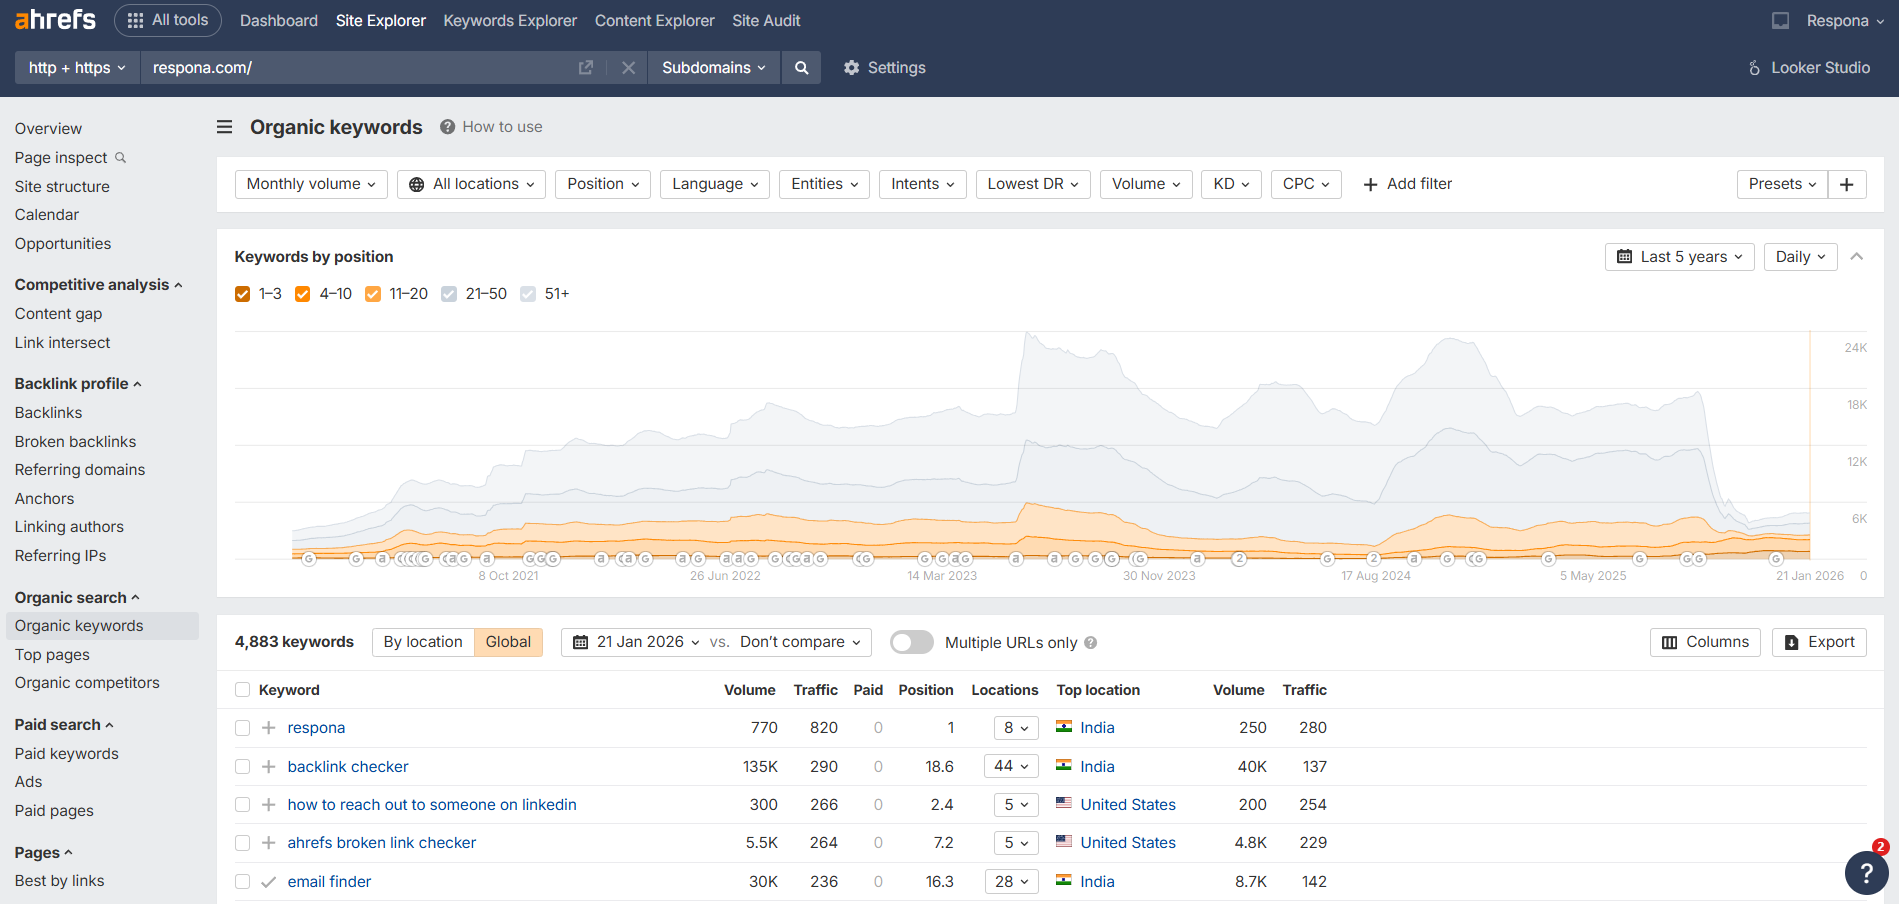Open the All tools grid menu
The width and height of the screenshot is (1899, 904).
tap(167, 19)
